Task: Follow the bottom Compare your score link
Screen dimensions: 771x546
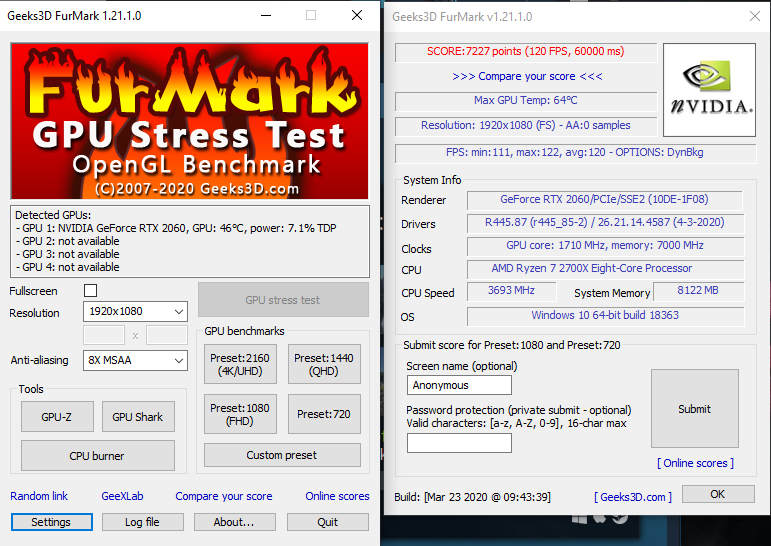Action: click(224, 496)
